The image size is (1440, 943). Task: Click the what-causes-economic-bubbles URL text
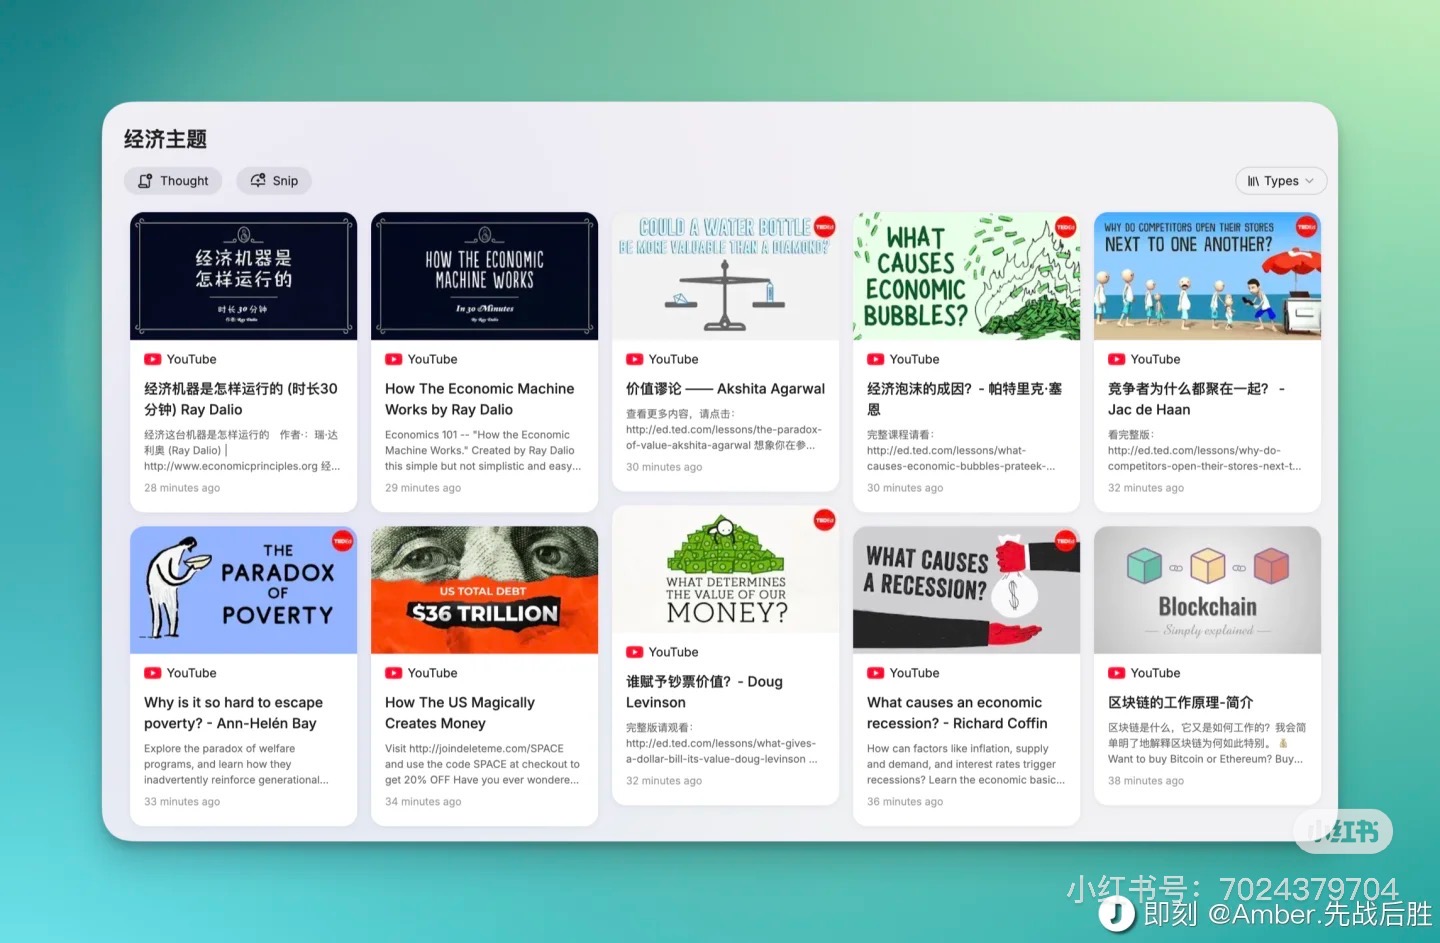click(961, 458)
